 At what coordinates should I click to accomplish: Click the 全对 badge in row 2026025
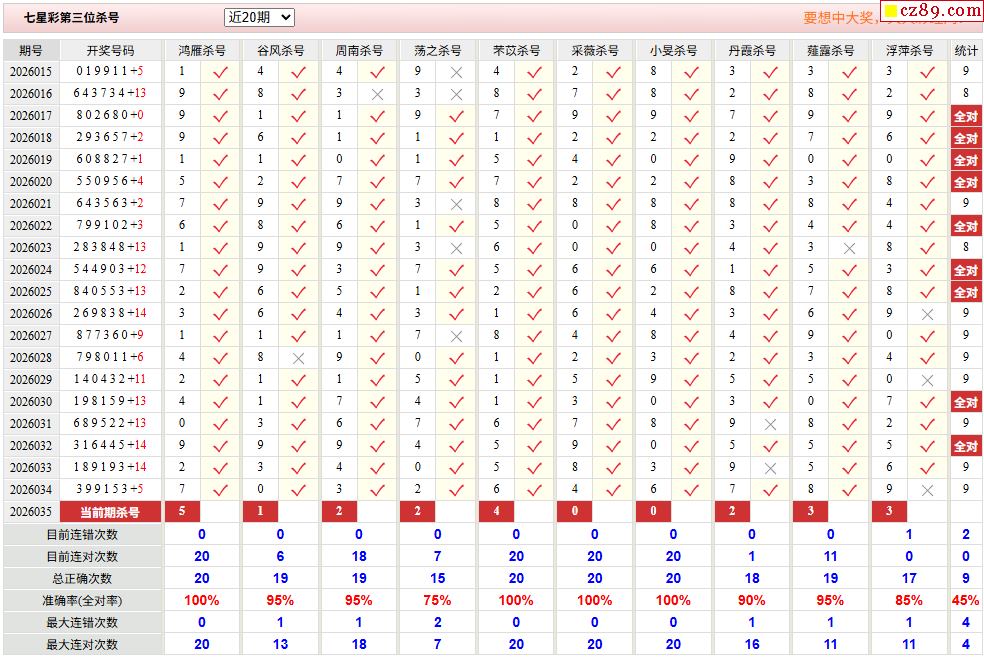point(966,292)
